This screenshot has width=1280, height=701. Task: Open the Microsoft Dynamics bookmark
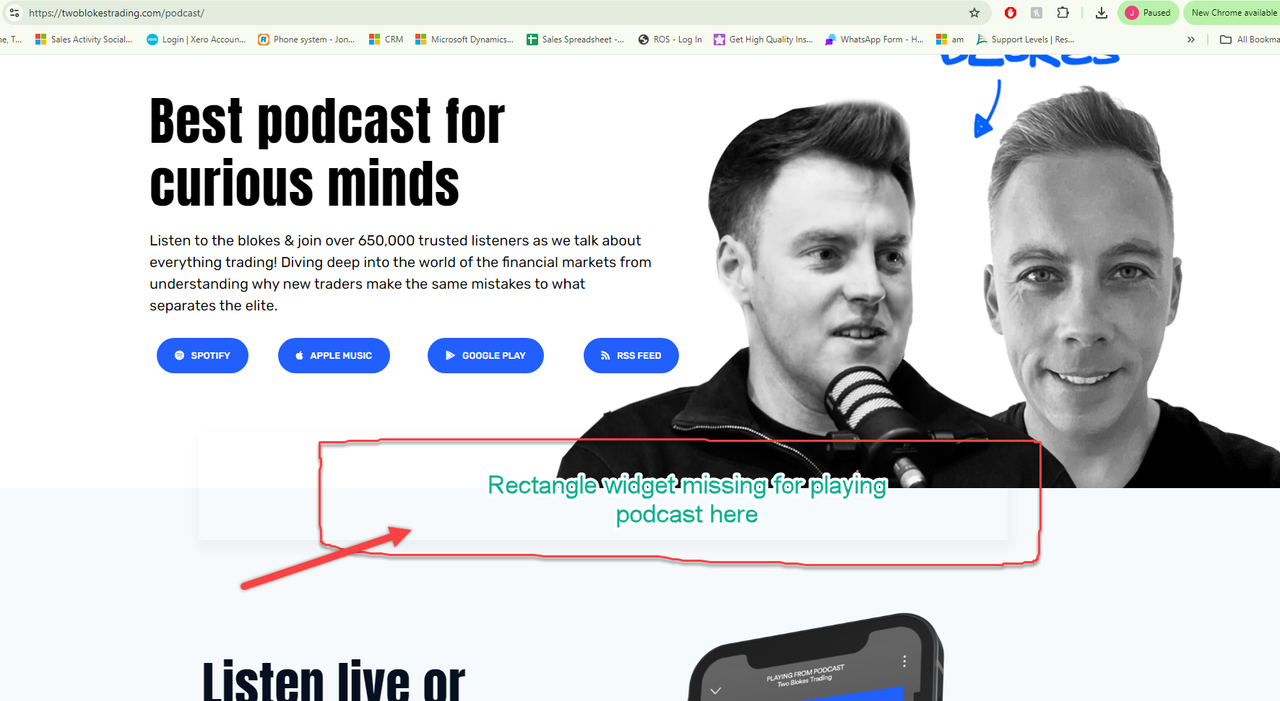click(465, 40)
